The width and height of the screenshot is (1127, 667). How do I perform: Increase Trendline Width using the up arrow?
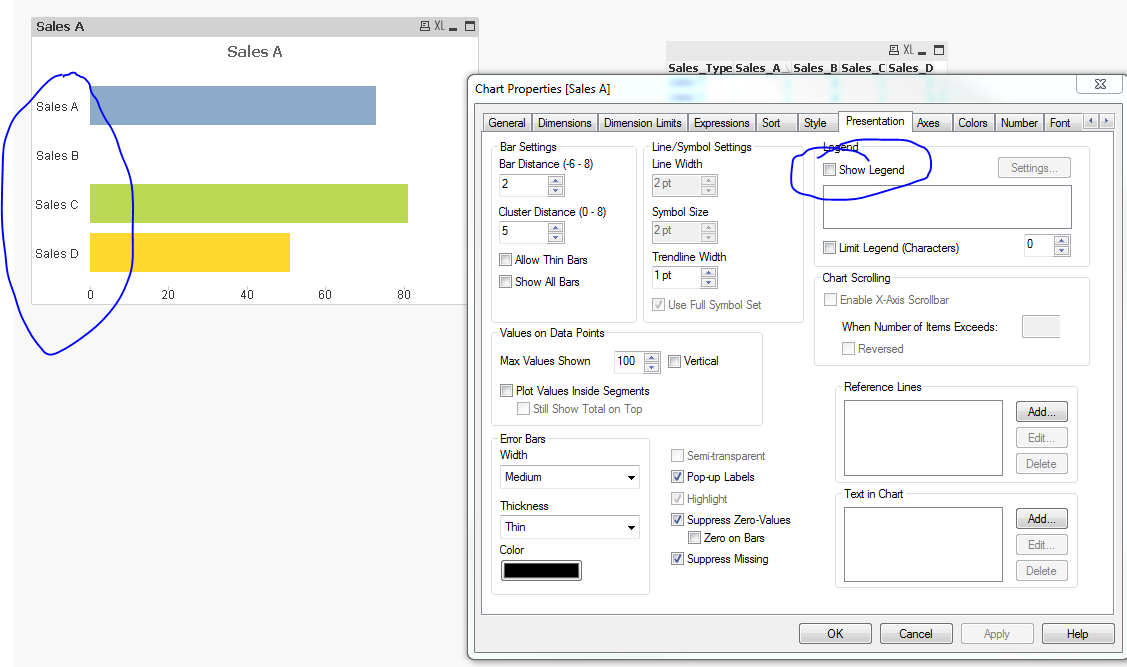tap(709, 271)
